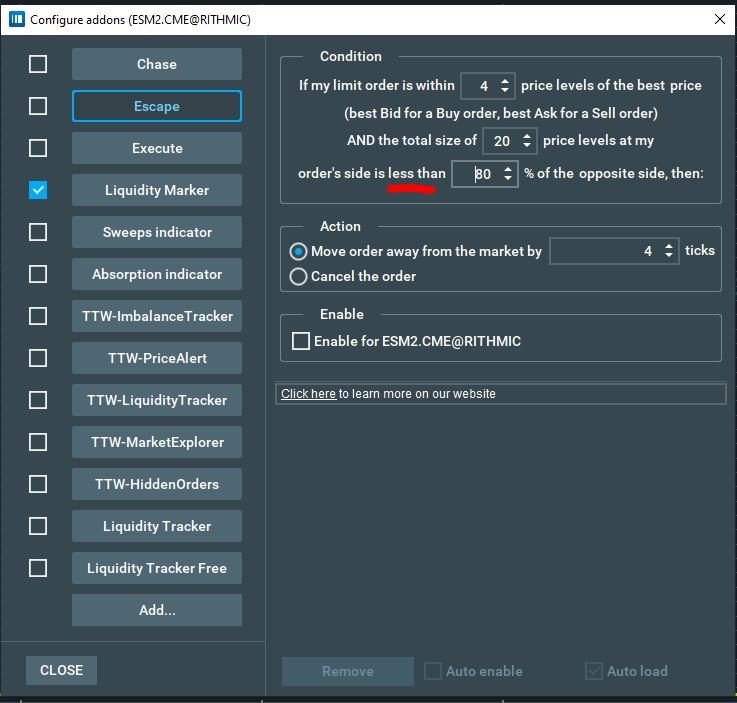Follow the Click here website link
The width and height of the screenshot is (737, 703).
coord(308,394)
